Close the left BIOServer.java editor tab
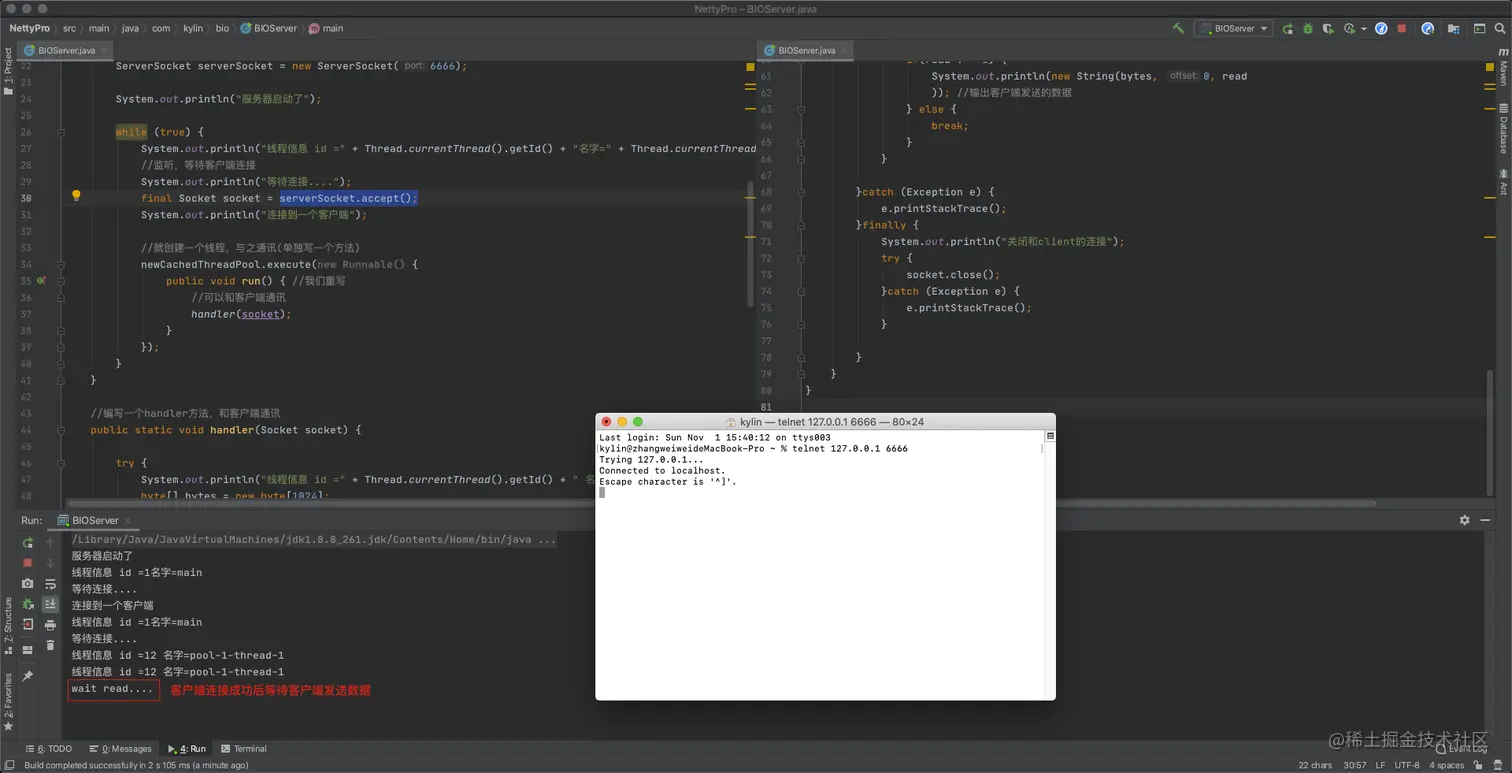Image resolution: width=1512 pixels, height=773 pixels. 104,50
